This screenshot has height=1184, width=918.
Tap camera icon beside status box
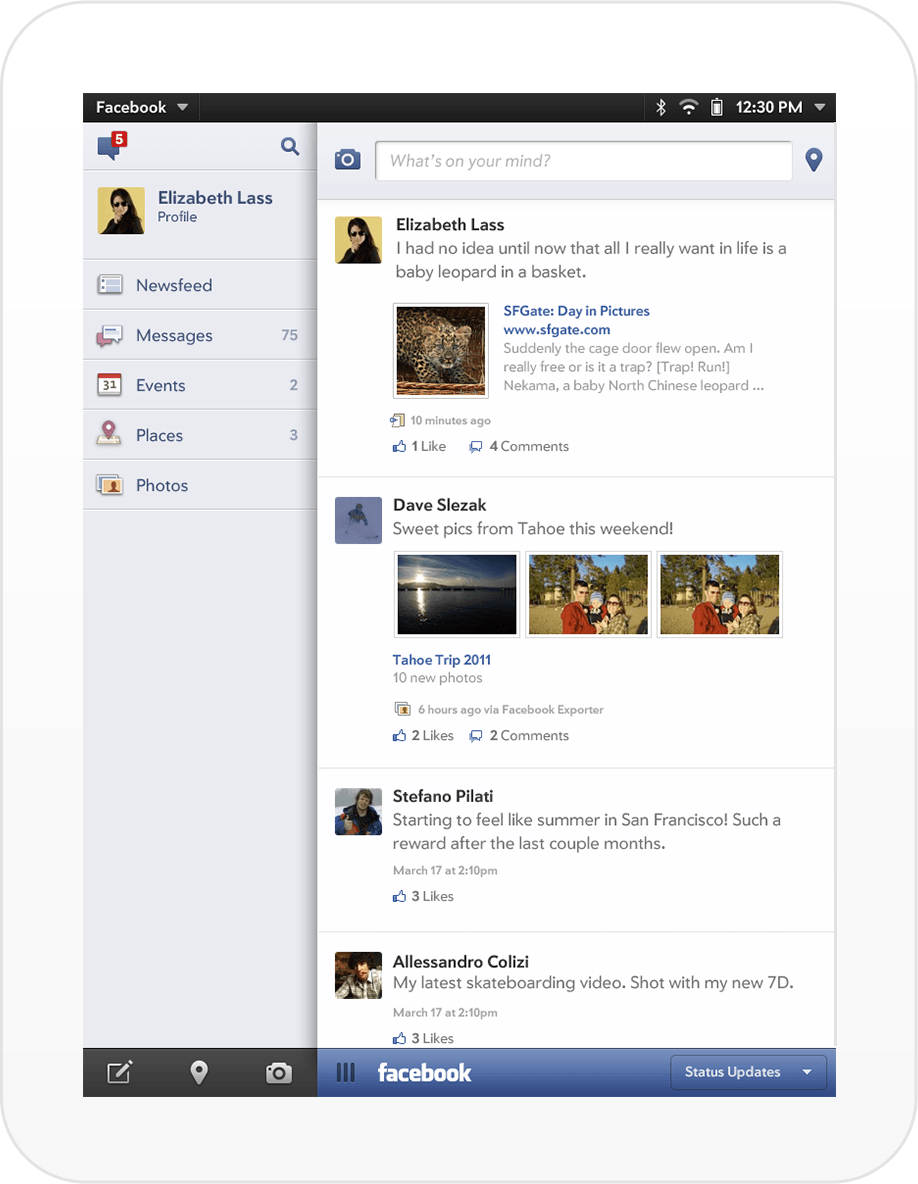click(x=347, y=159)
